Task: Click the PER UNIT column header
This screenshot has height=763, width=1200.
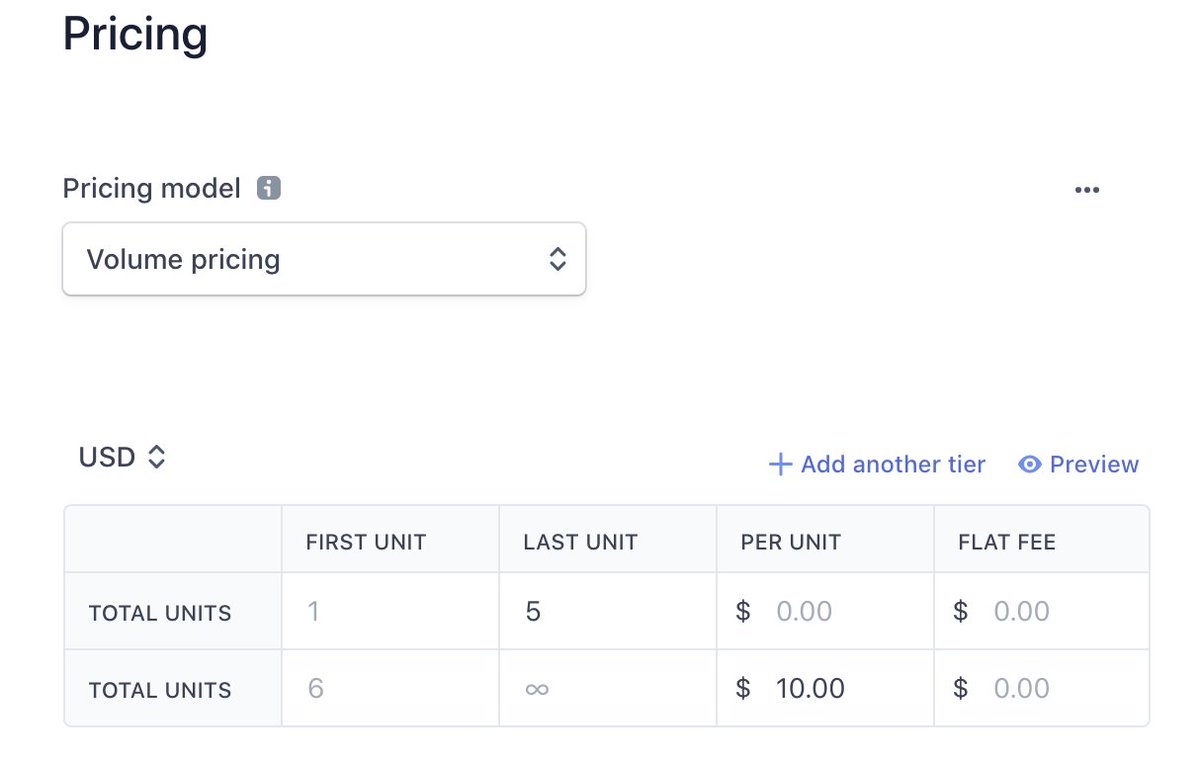Action: click(791, 543)
